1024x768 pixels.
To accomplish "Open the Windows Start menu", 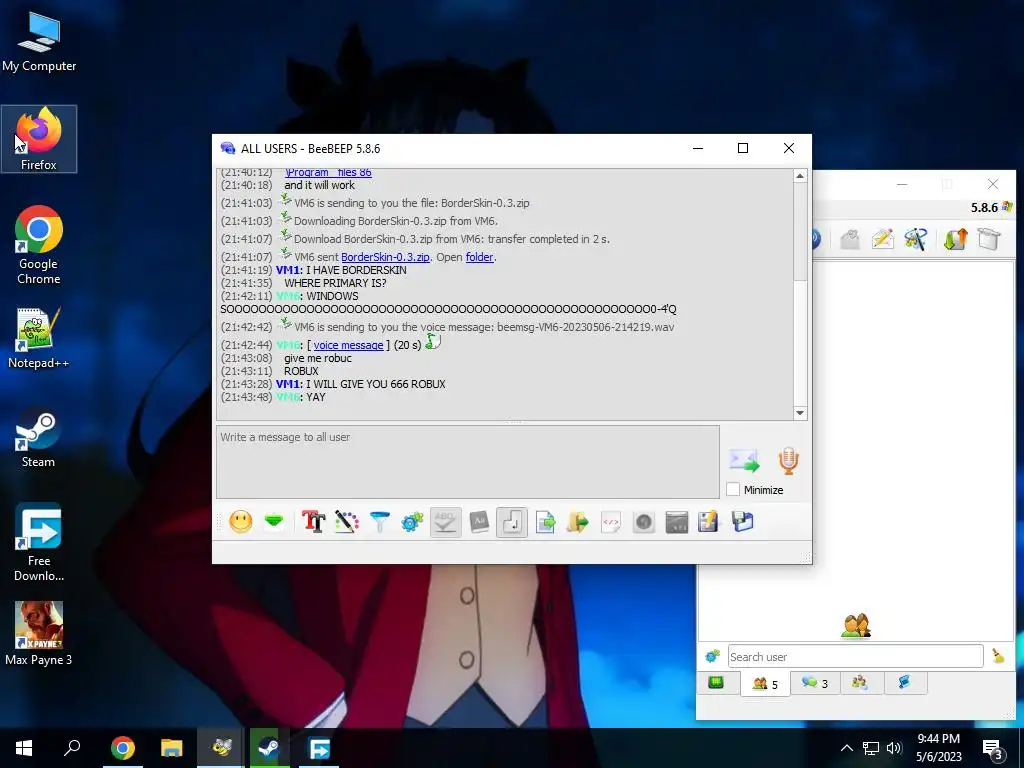I will coord(24,748).
